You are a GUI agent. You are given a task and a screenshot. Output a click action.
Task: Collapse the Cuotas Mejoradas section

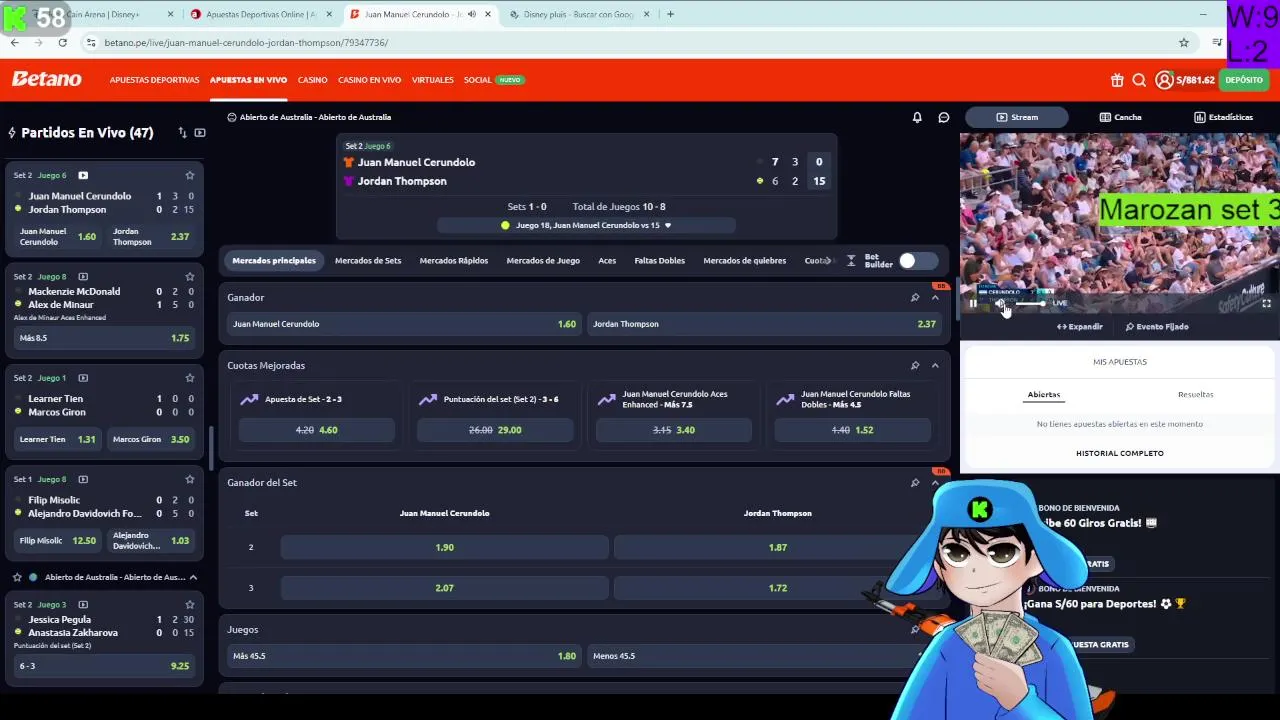935,365
